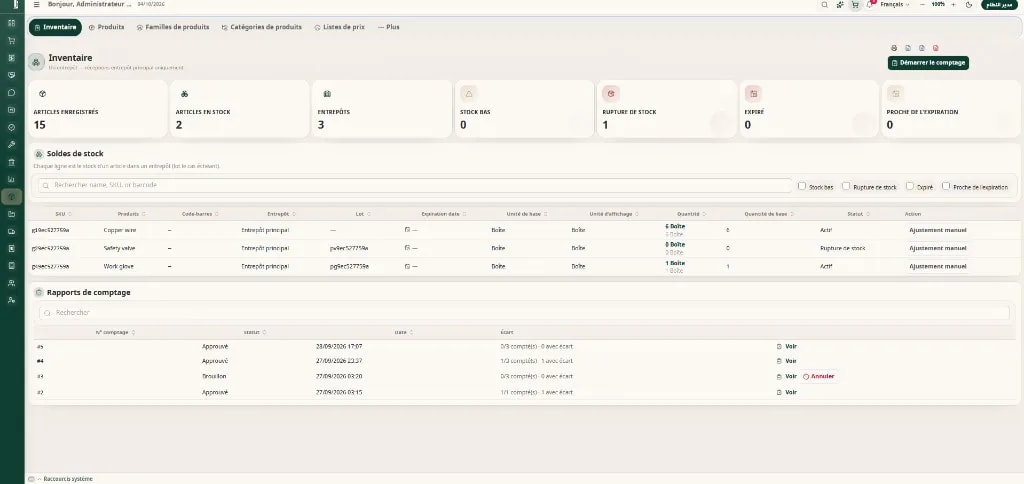Click the Safety valve product cell

pyautogui.click(x=121, y=248)
